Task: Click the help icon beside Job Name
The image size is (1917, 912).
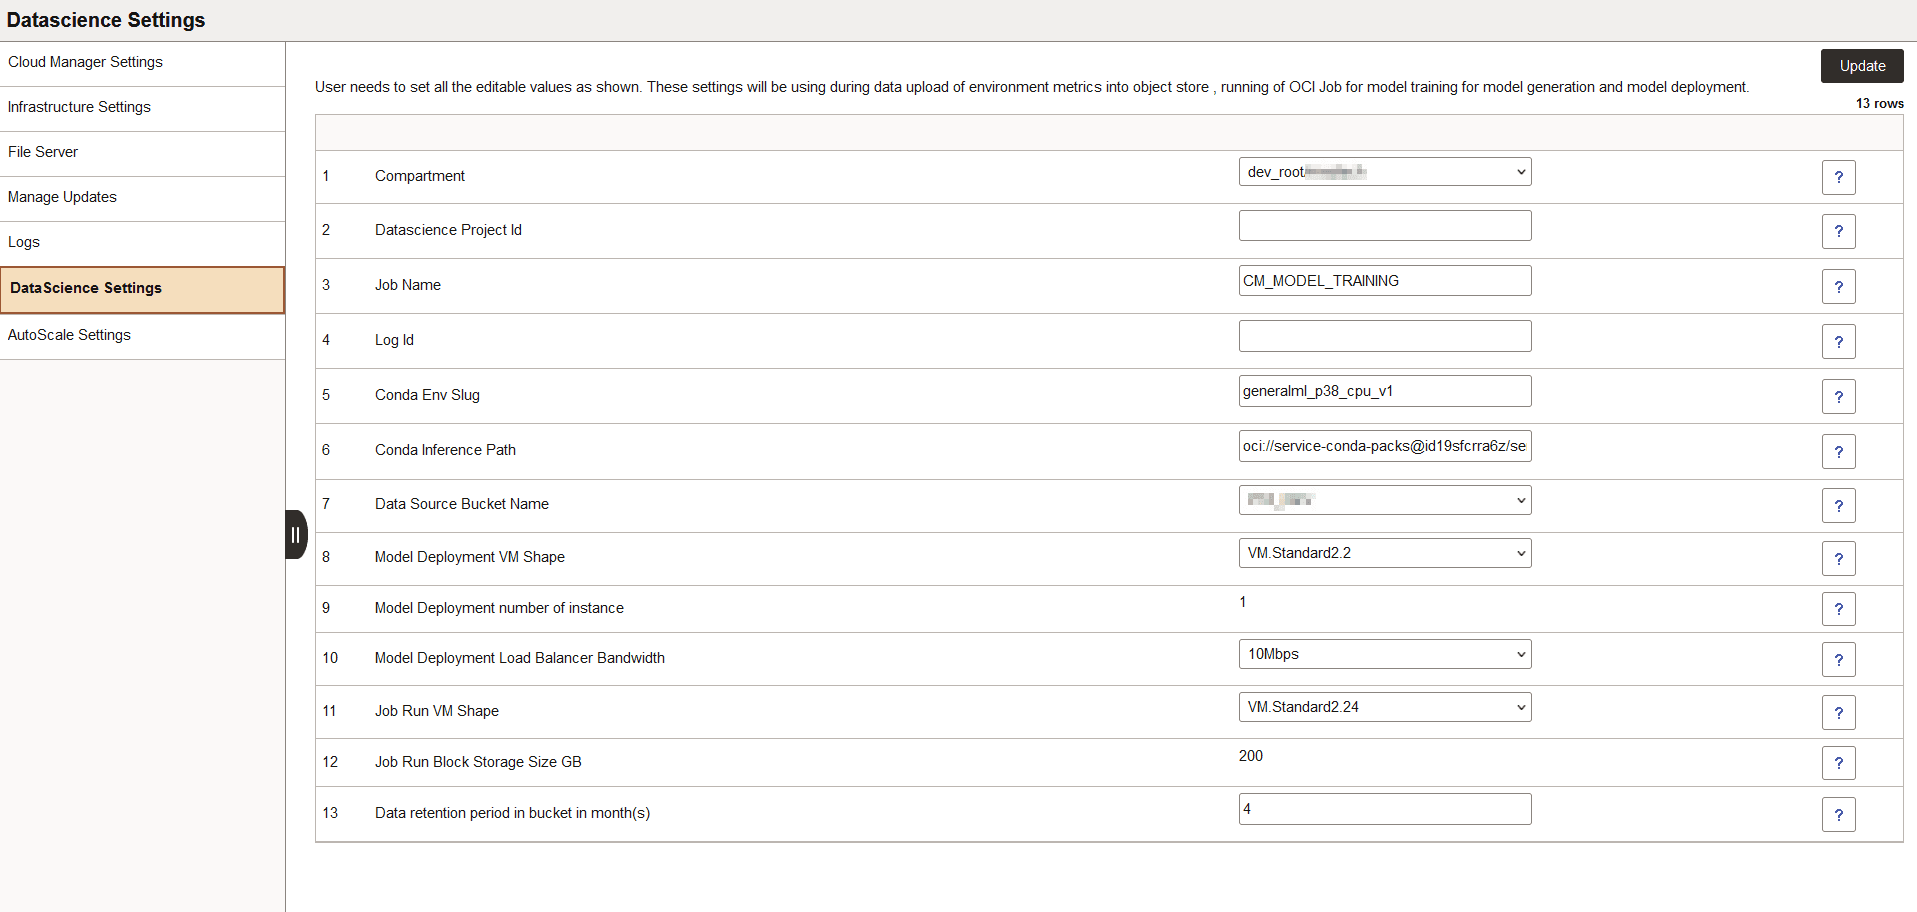Action: (1839, 286)
